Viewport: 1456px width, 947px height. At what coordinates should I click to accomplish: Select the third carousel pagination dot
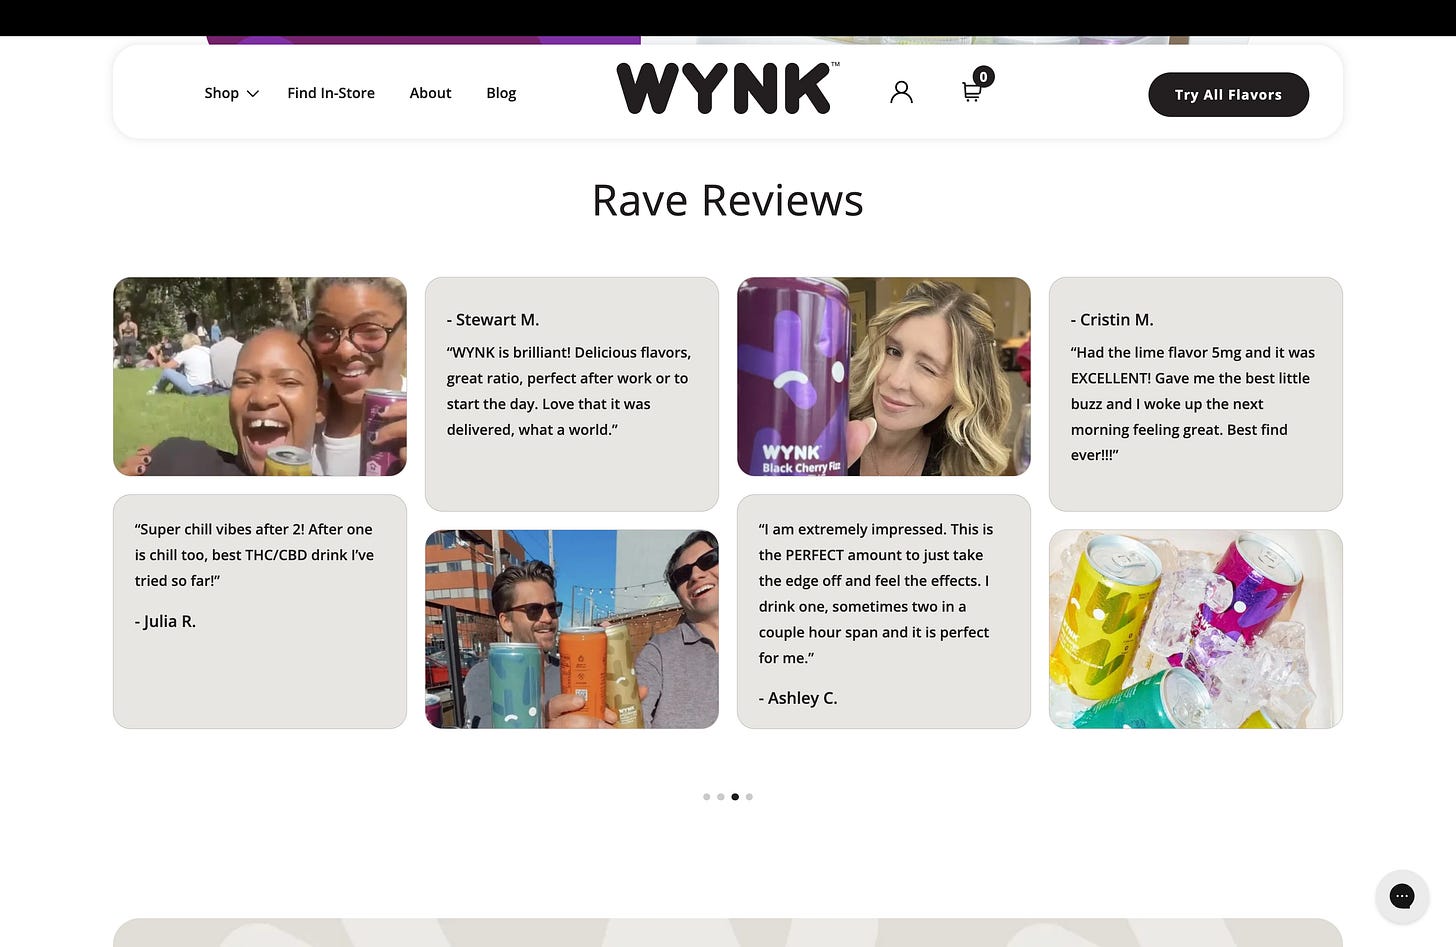point(735,797)
